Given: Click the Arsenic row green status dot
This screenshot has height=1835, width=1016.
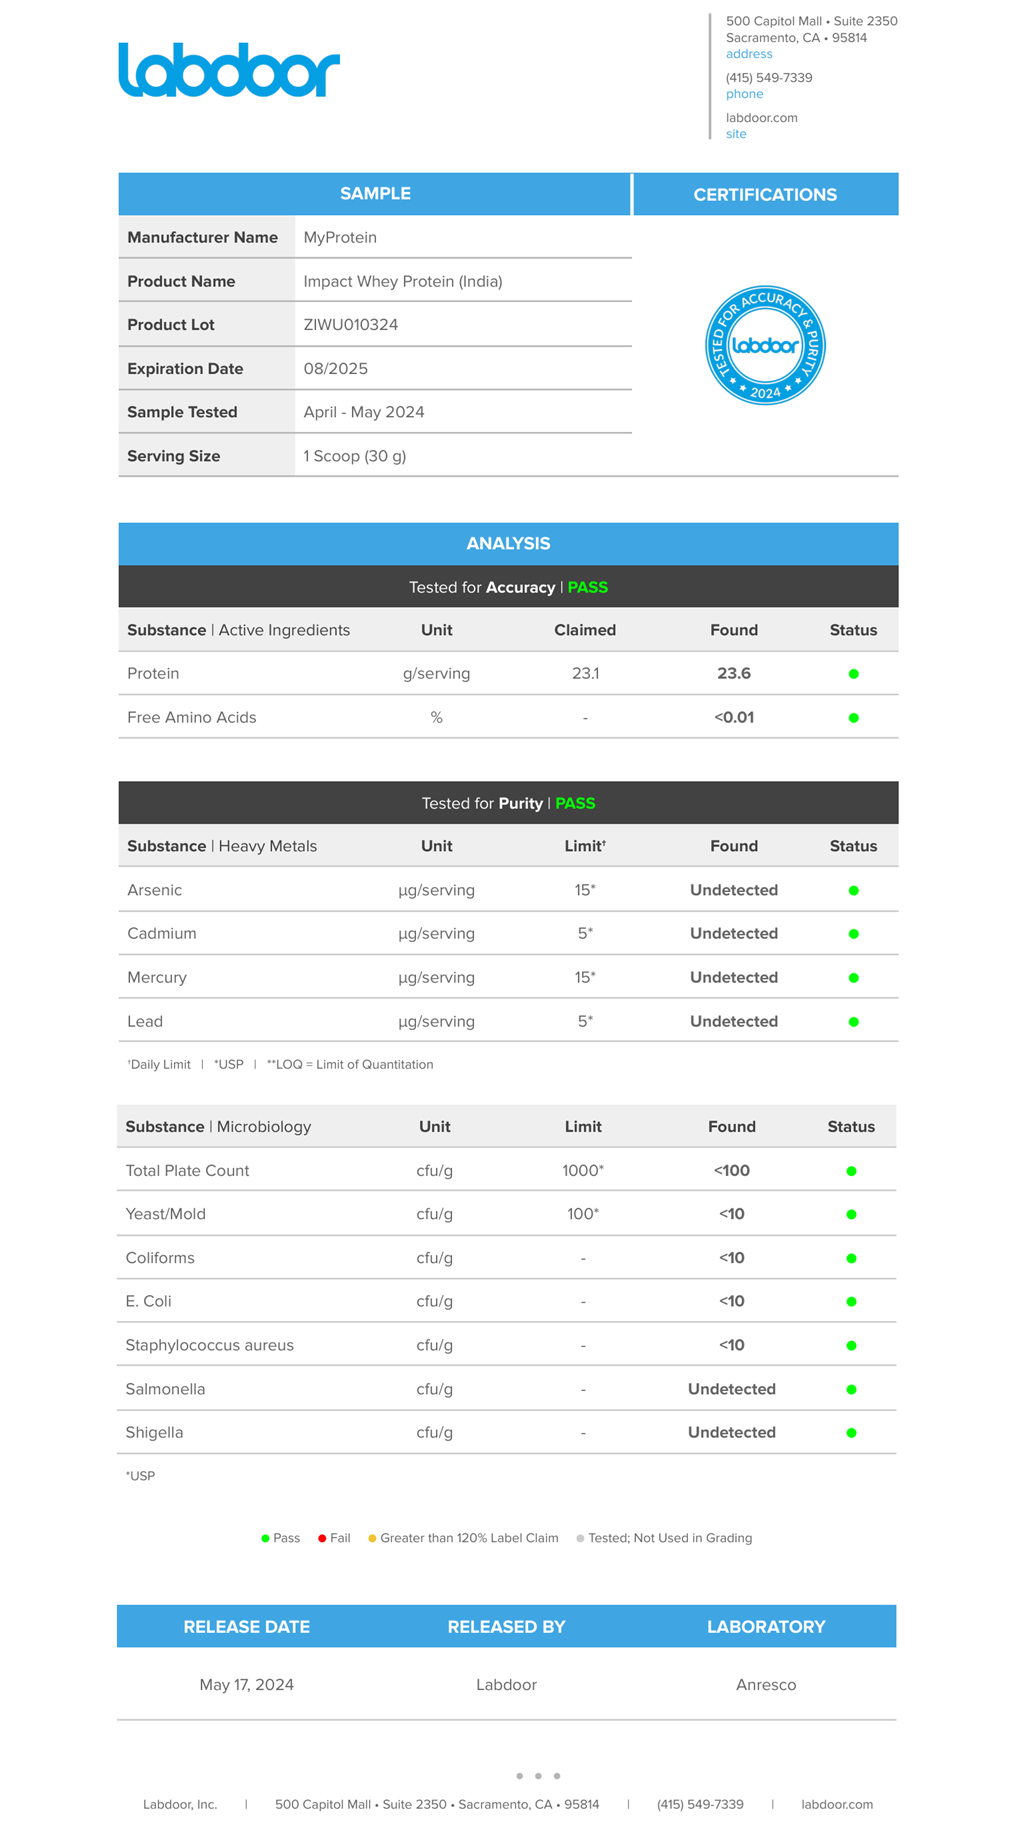Looking at the screenshot, I should pyautogui.click(x=853, y=890).
